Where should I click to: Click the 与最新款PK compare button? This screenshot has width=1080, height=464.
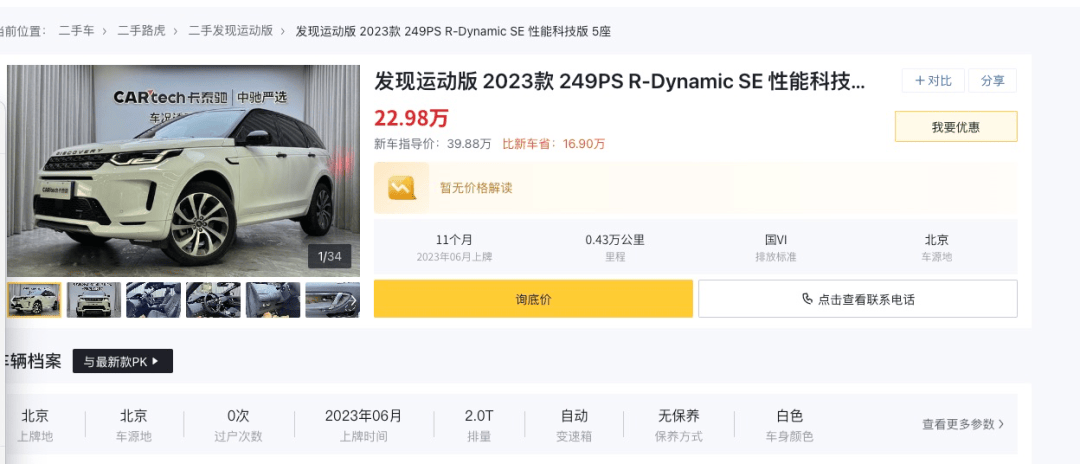(122, 361)
